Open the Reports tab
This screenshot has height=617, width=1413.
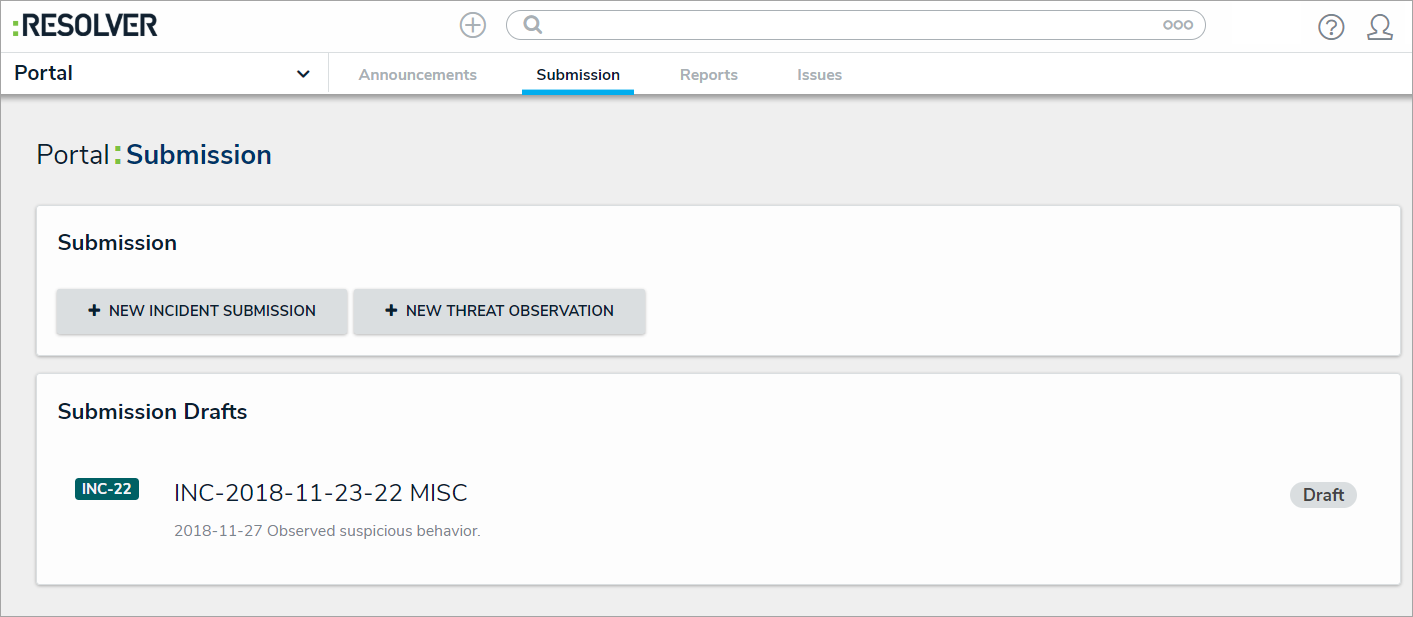point(709,75)
